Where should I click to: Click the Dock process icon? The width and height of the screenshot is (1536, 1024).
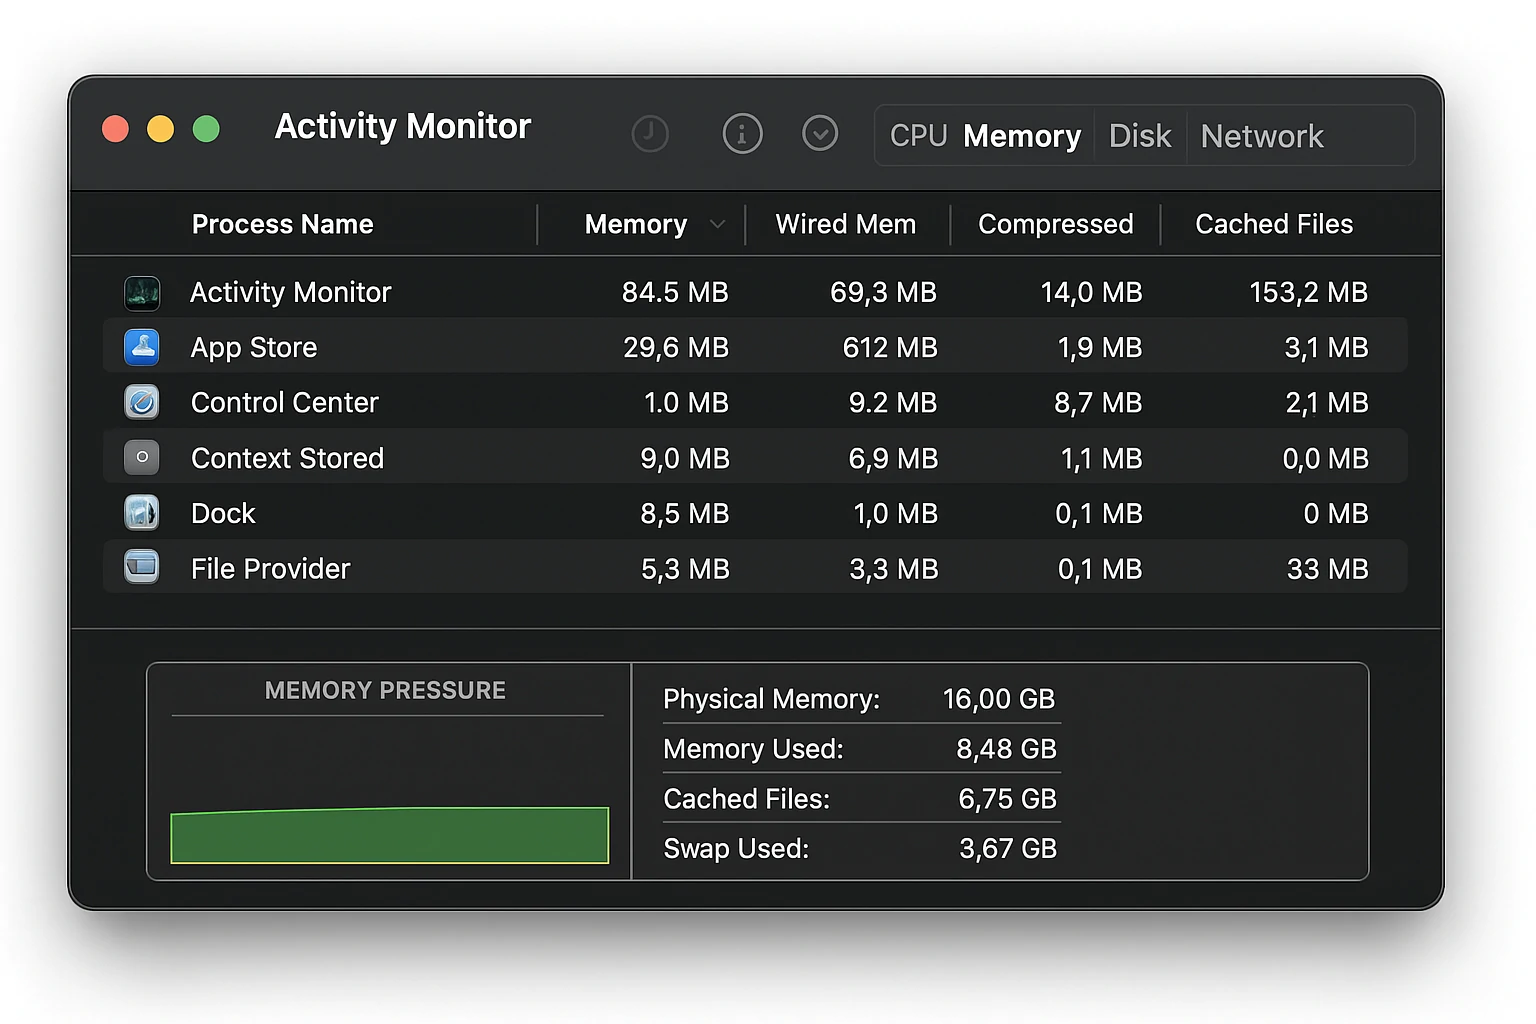pos(142,513)
